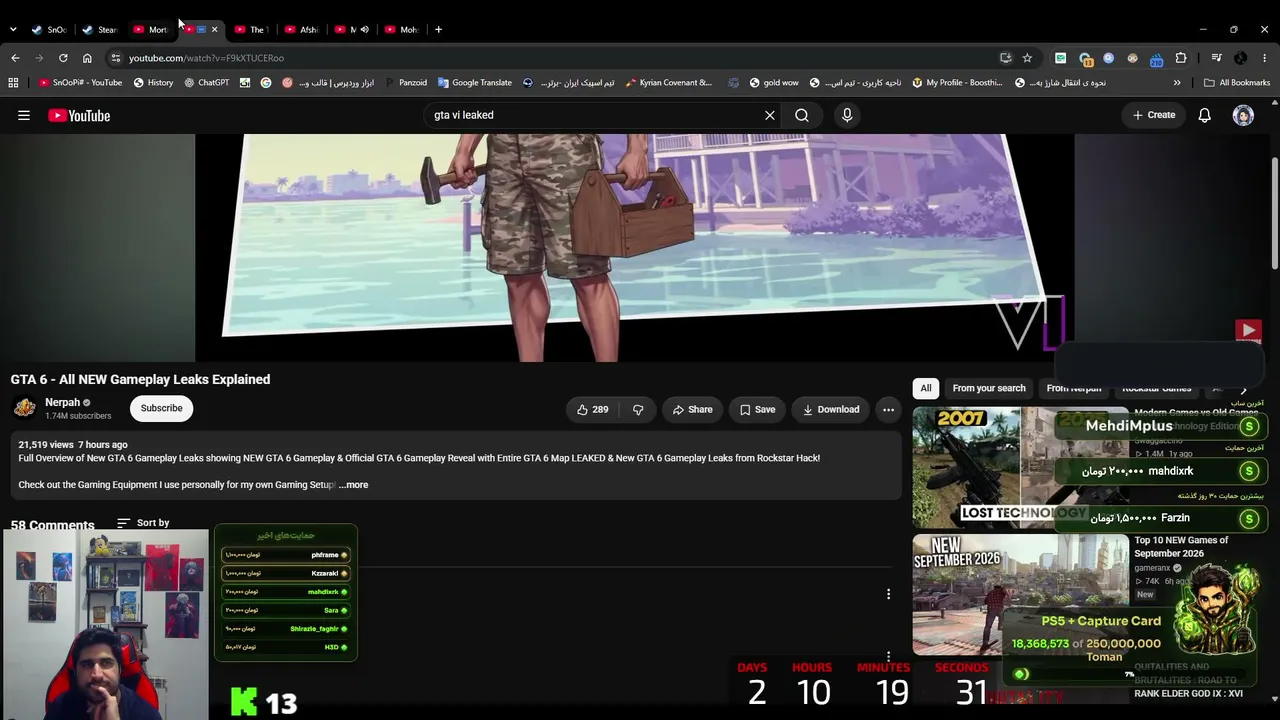Open the Nerpah channel avatar
The width and height of the screenshot is (1280, 720).
coord(24,408)
